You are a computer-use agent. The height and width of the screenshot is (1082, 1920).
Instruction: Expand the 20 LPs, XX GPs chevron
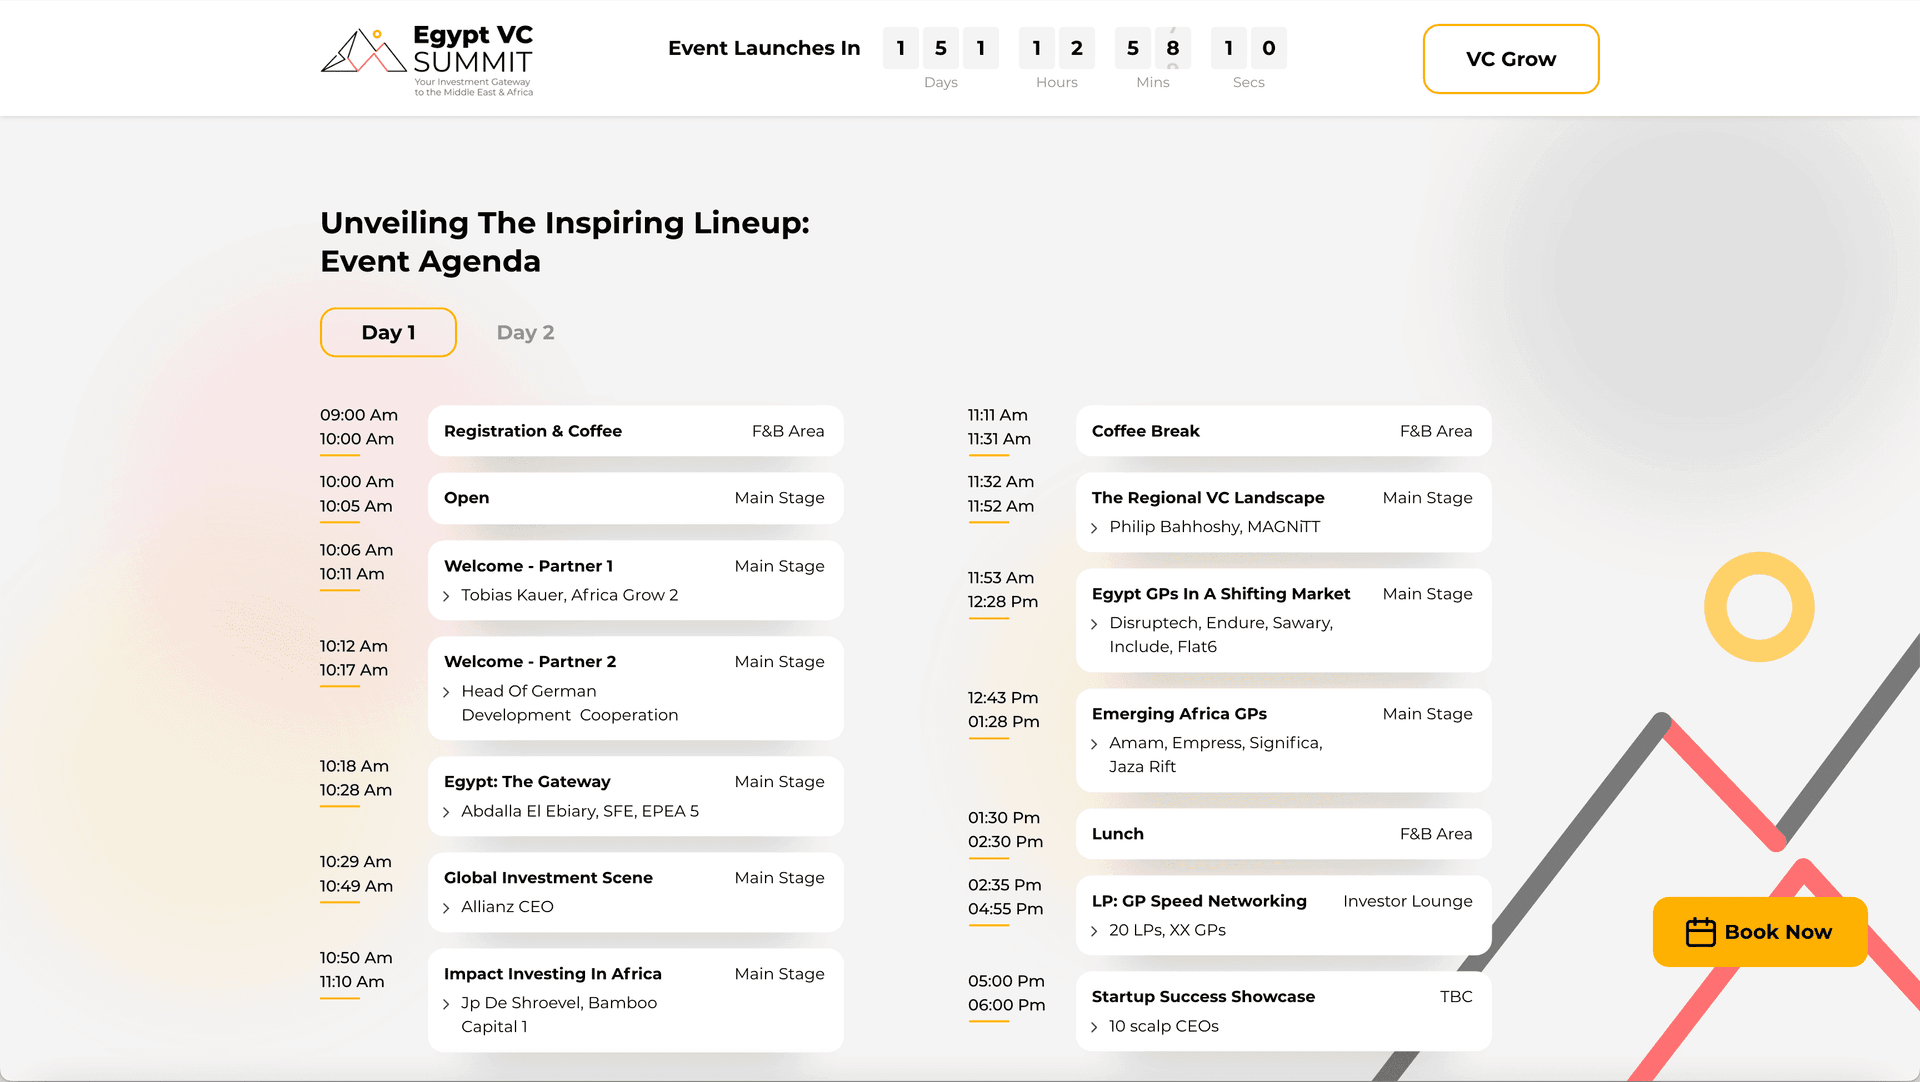(1094, 931)
